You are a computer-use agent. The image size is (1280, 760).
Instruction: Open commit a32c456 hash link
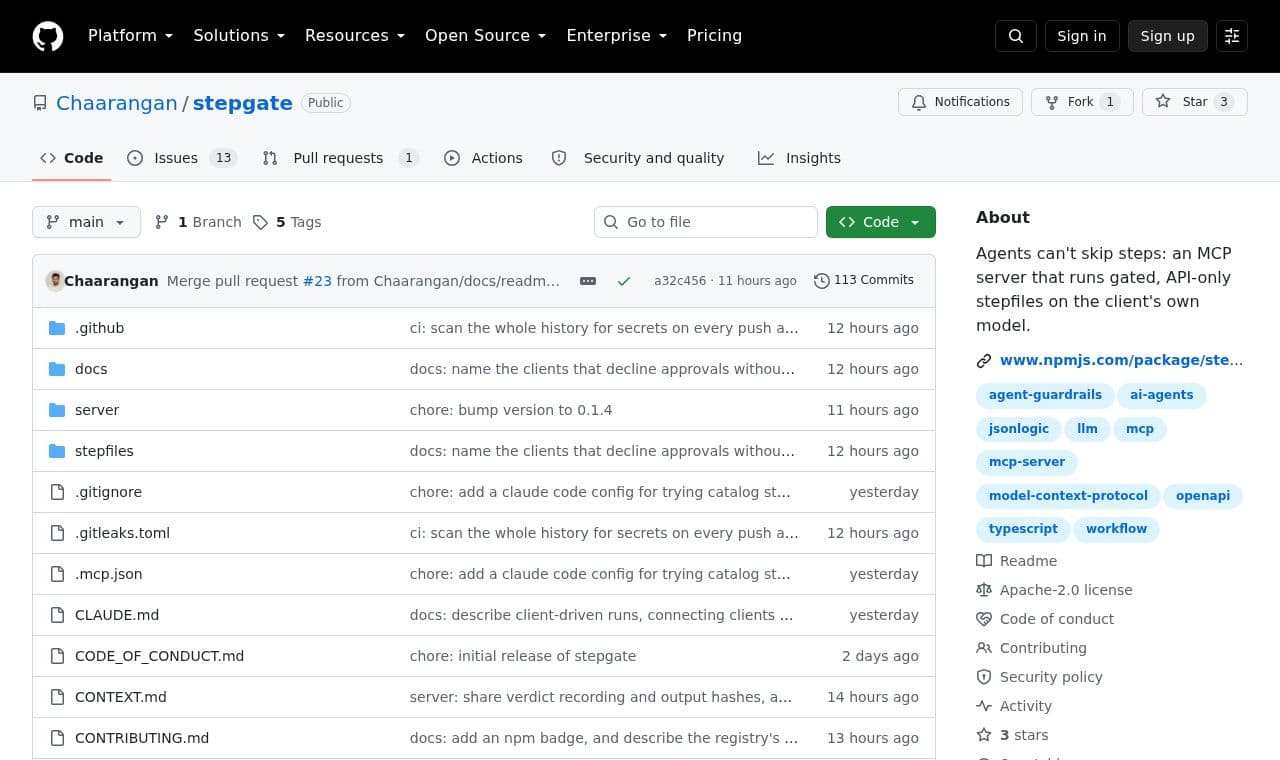pyautogui.click(x=680, y=281)
